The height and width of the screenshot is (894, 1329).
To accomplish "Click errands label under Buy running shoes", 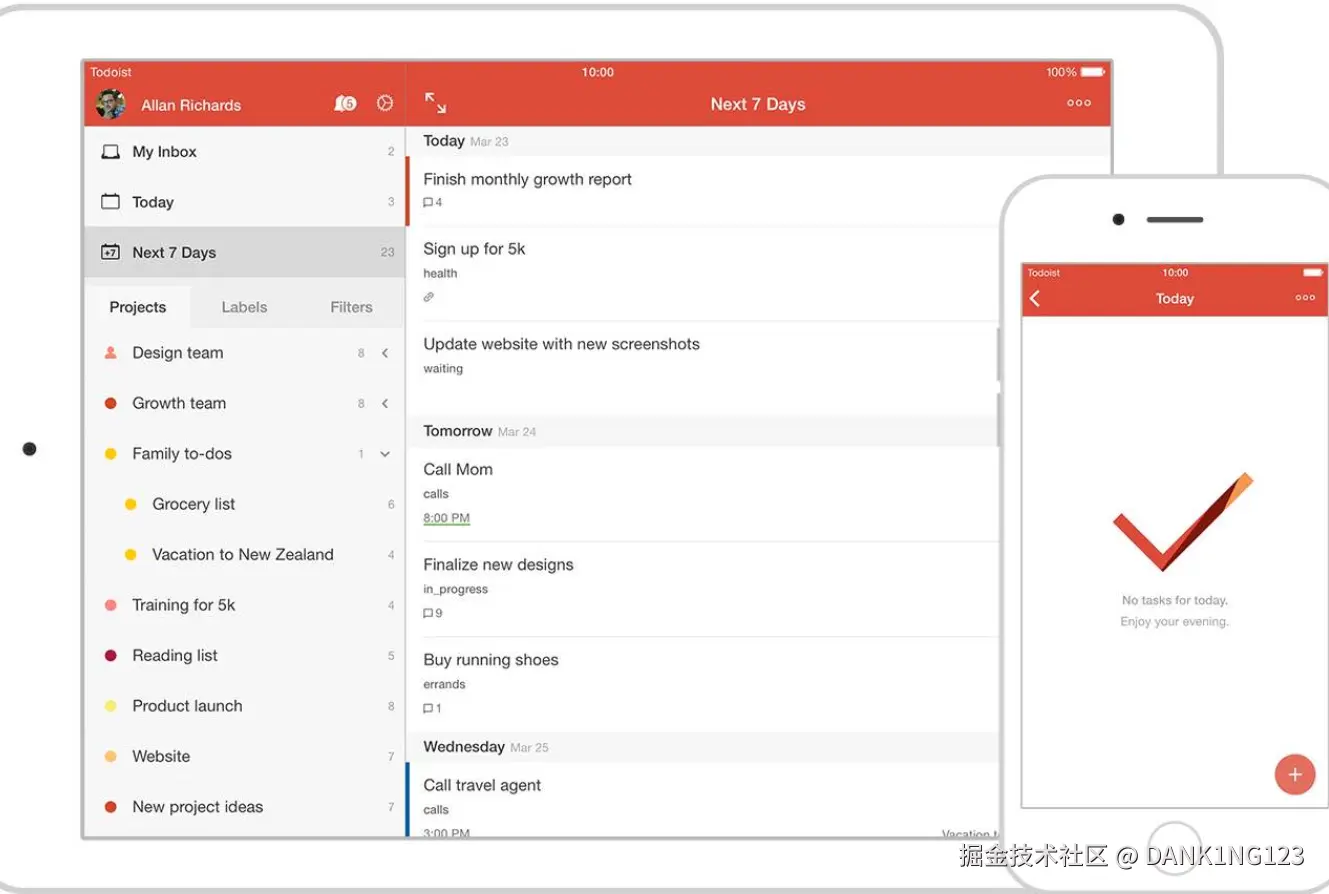I will 444,685.
